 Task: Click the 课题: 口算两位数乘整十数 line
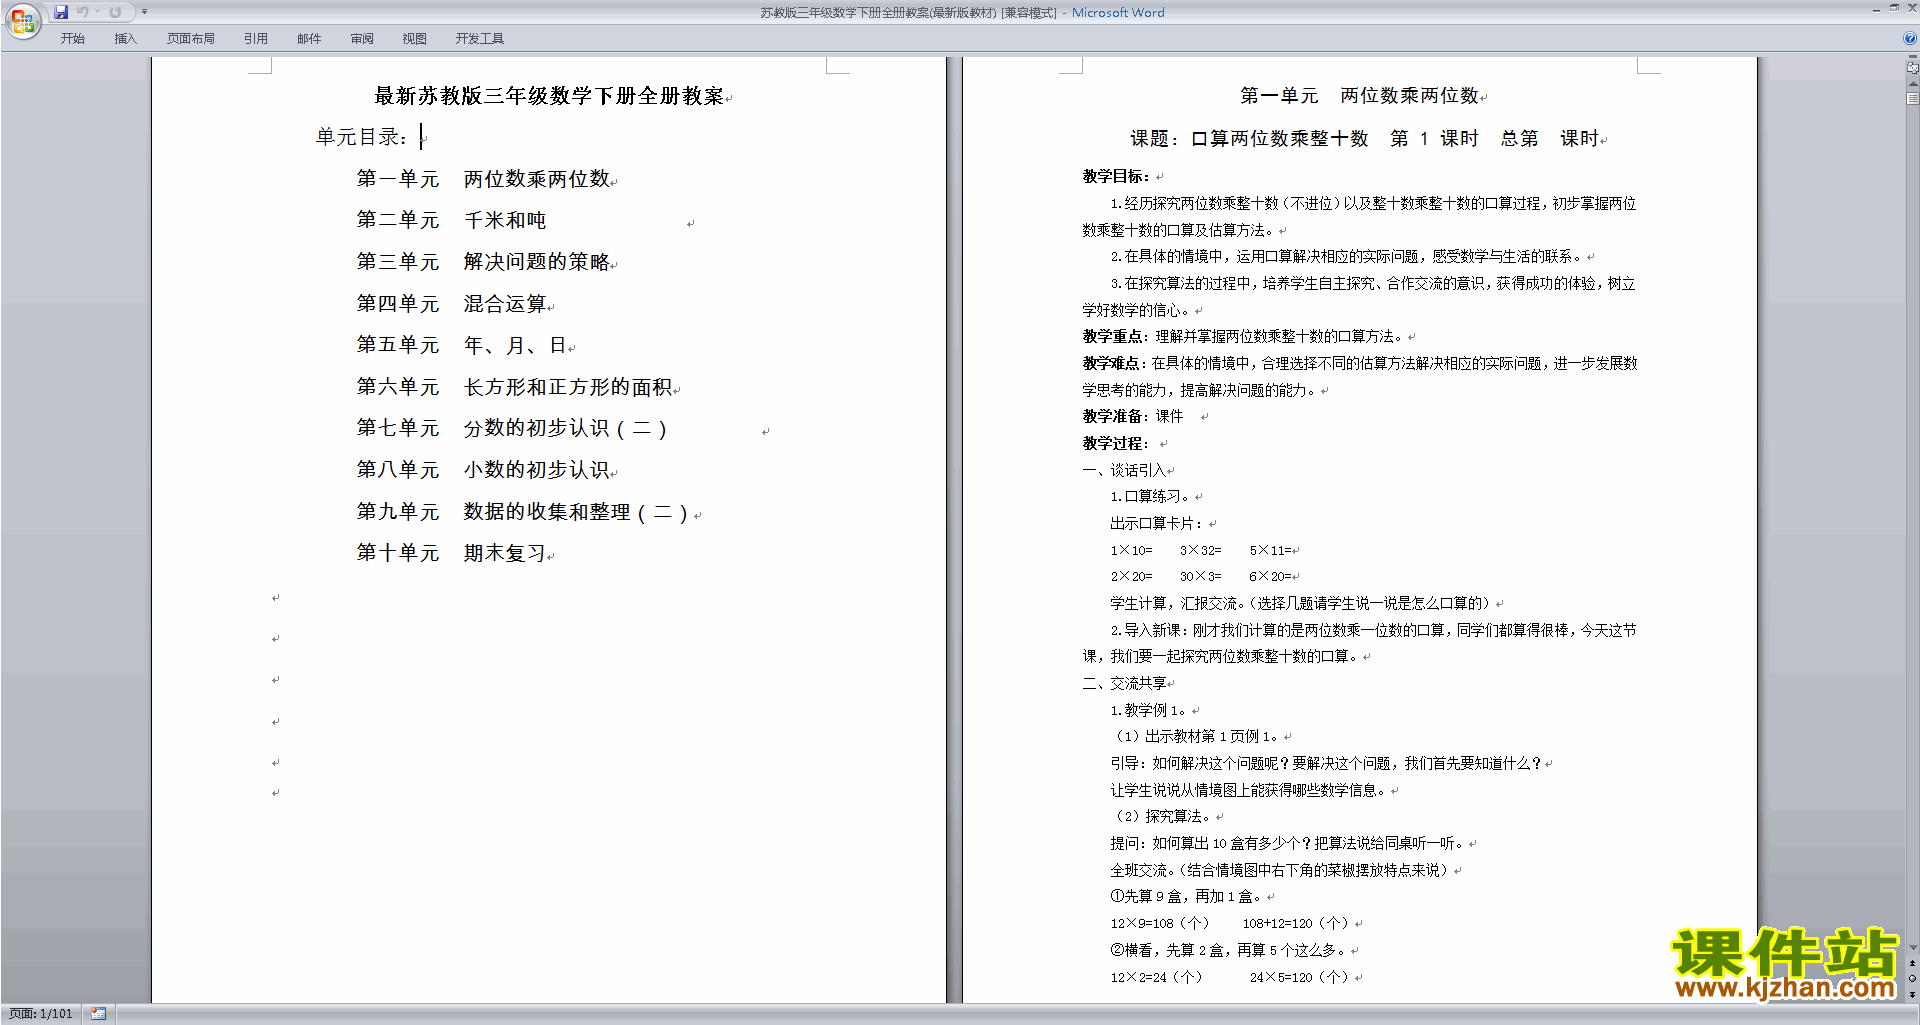[x=1366, y=139]
